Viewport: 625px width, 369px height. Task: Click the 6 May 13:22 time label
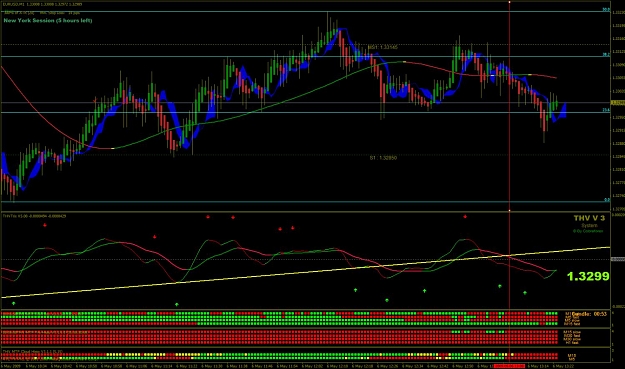pyautogui.click(x=563, y=366)
